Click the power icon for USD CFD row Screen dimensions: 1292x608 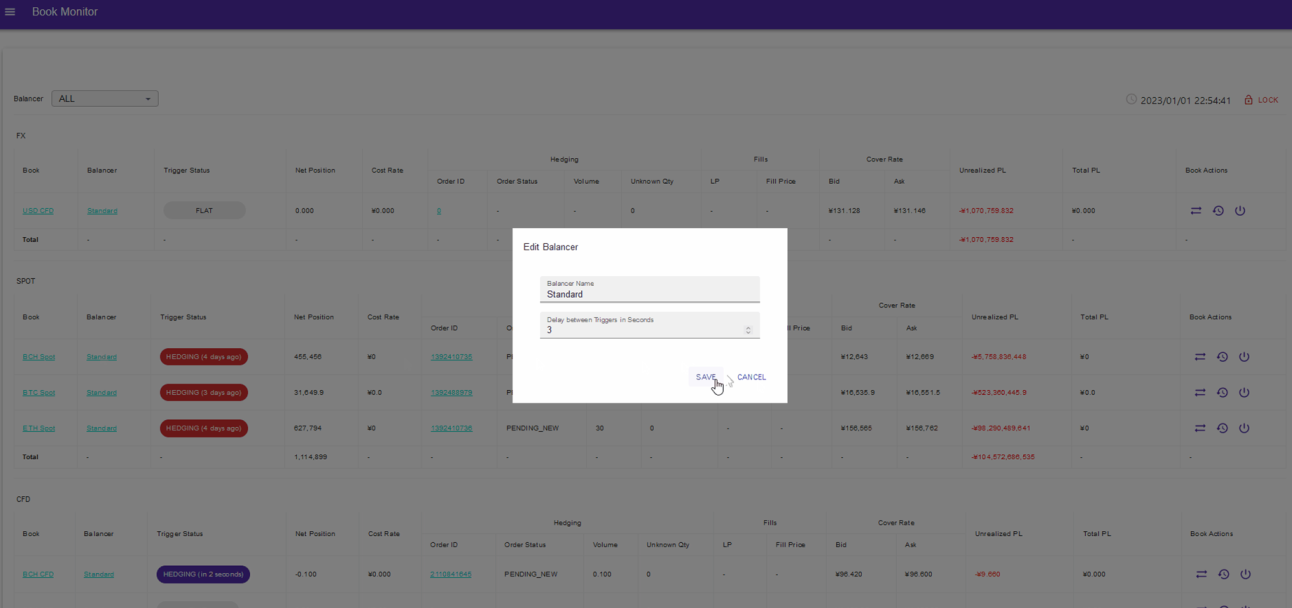[1240, 211]
